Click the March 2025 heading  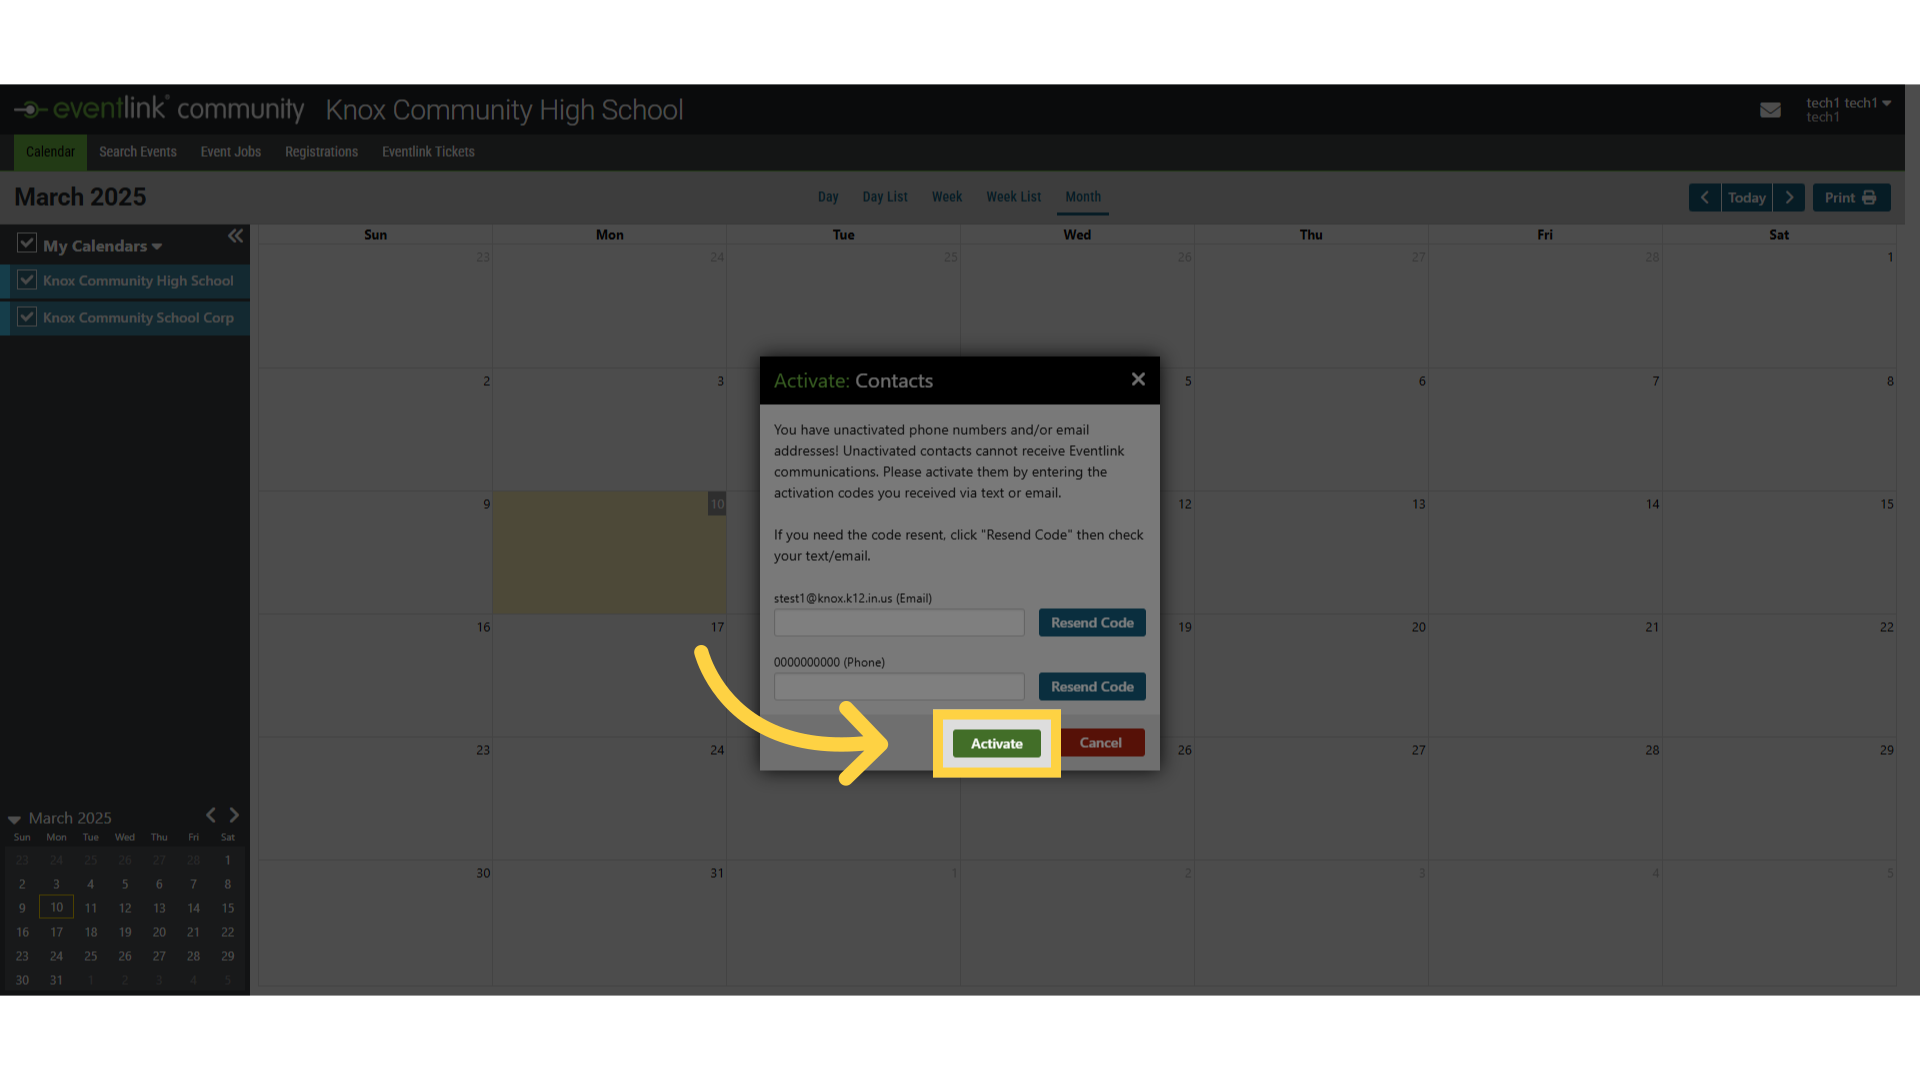[x=80, y=197]
